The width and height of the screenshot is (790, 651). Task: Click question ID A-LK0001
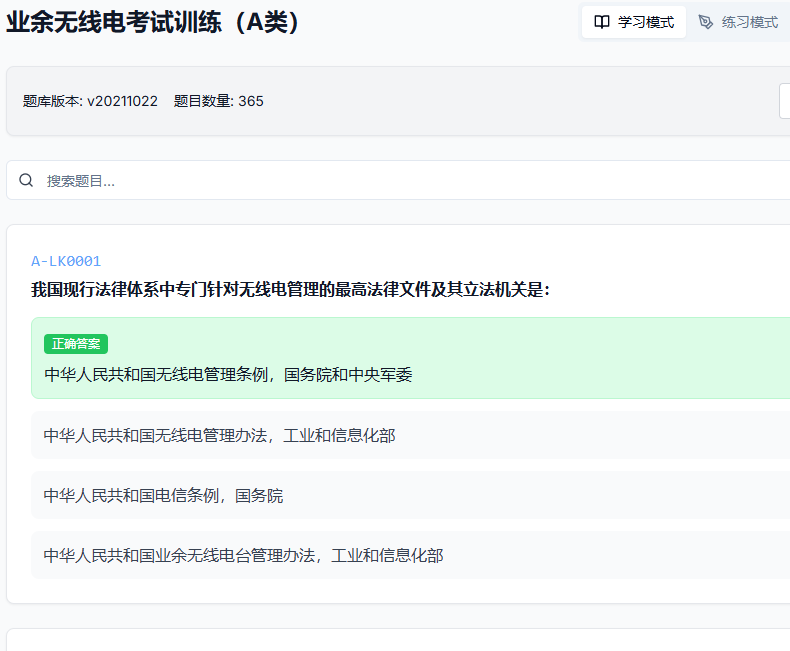pos(66,261)
